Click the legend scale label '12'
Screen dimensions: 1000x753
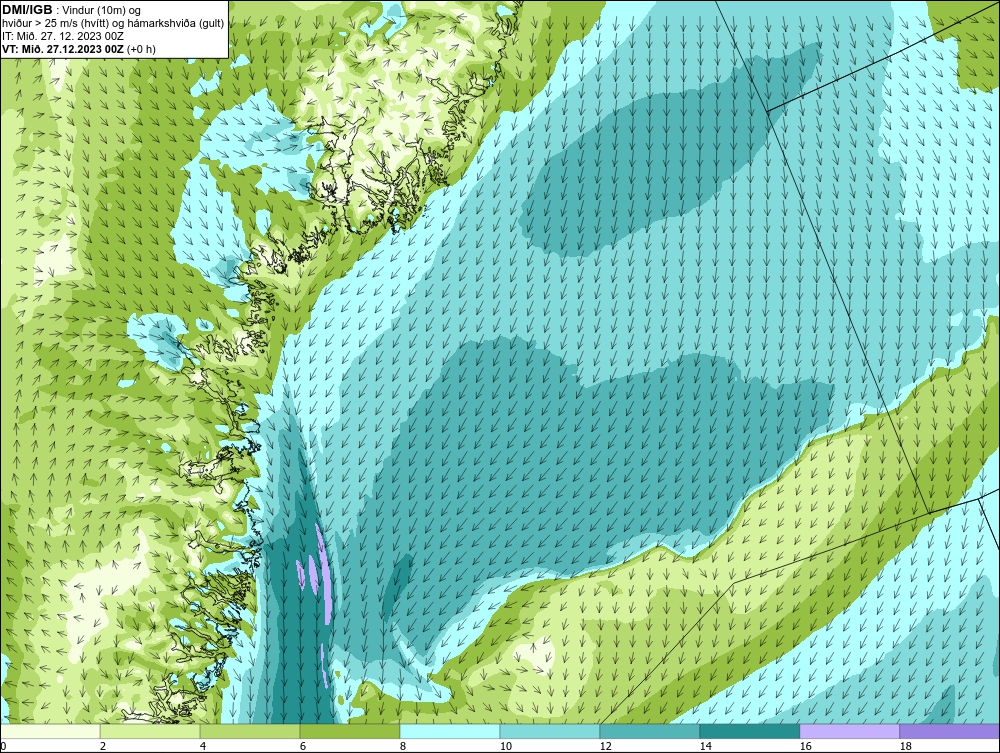[605, 746]
